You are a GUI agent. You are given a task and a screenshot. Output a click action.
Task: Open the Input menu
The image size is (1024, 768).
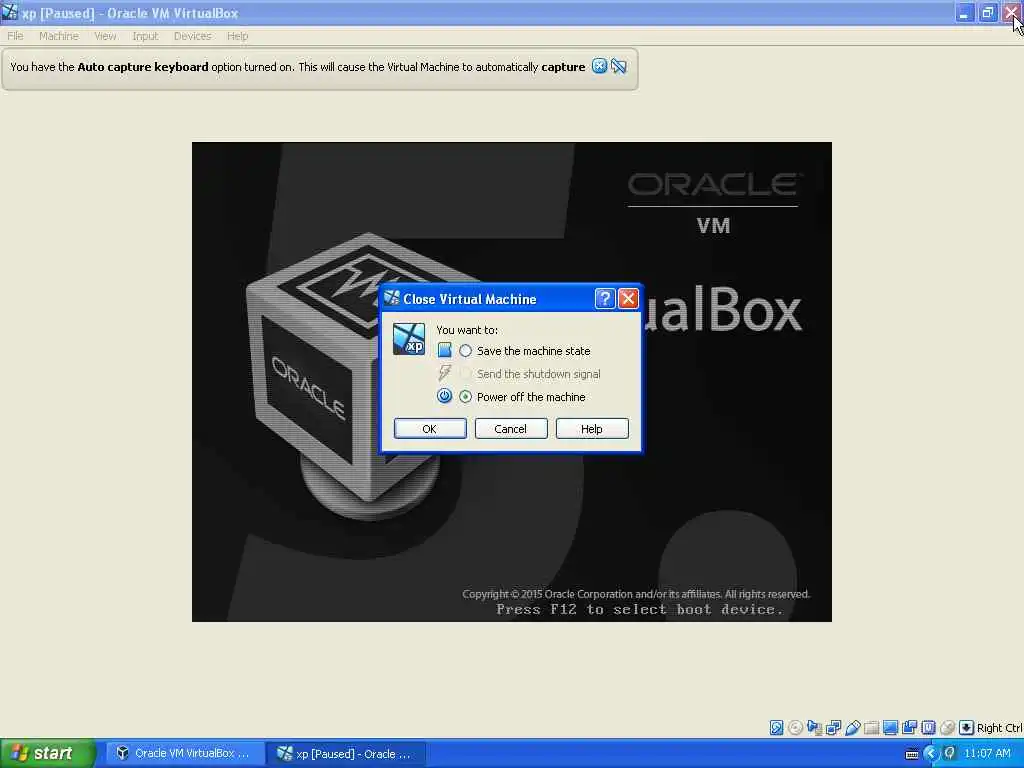point(145,36)
